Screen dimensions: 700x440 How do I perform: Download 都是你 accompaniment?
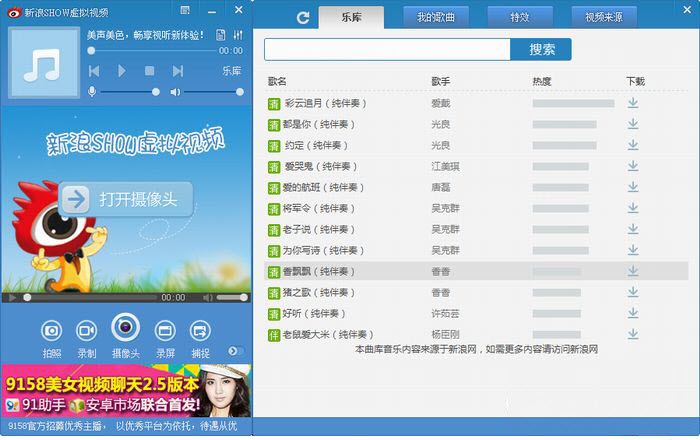(633, 124)
